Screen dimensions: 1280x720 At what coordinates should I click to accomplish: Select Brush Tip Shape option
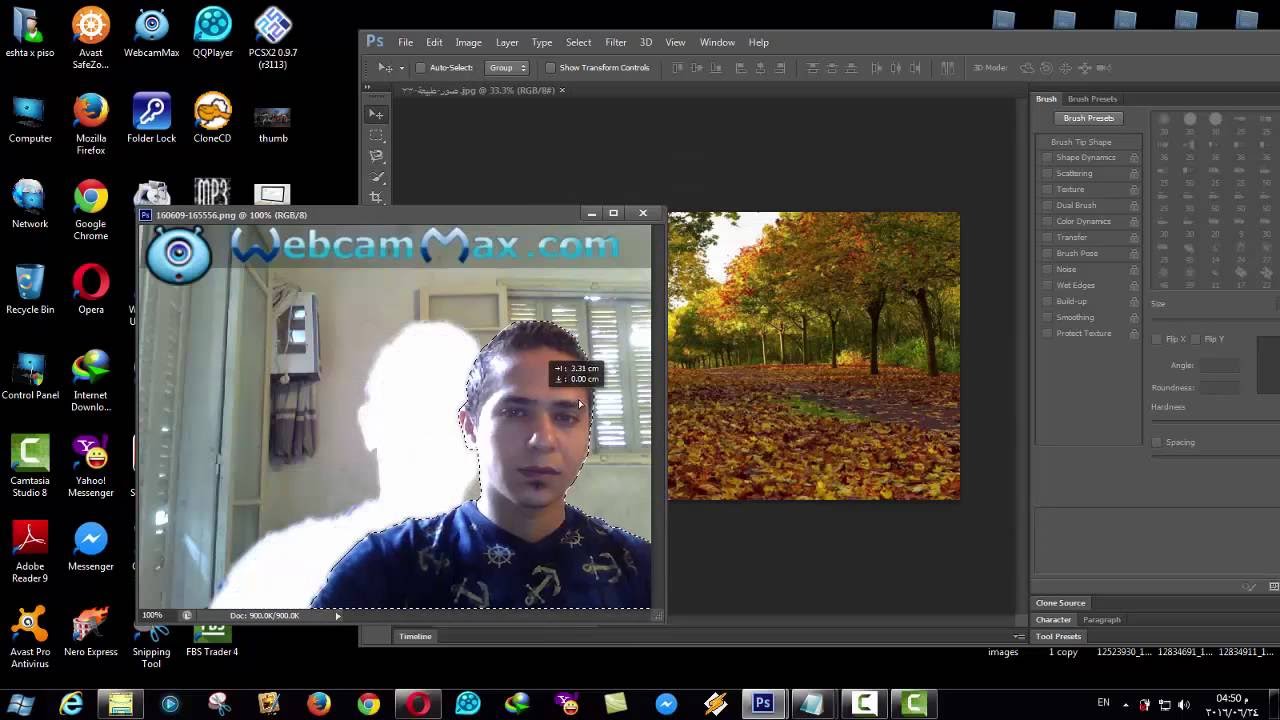click(x=1080, y=142)
